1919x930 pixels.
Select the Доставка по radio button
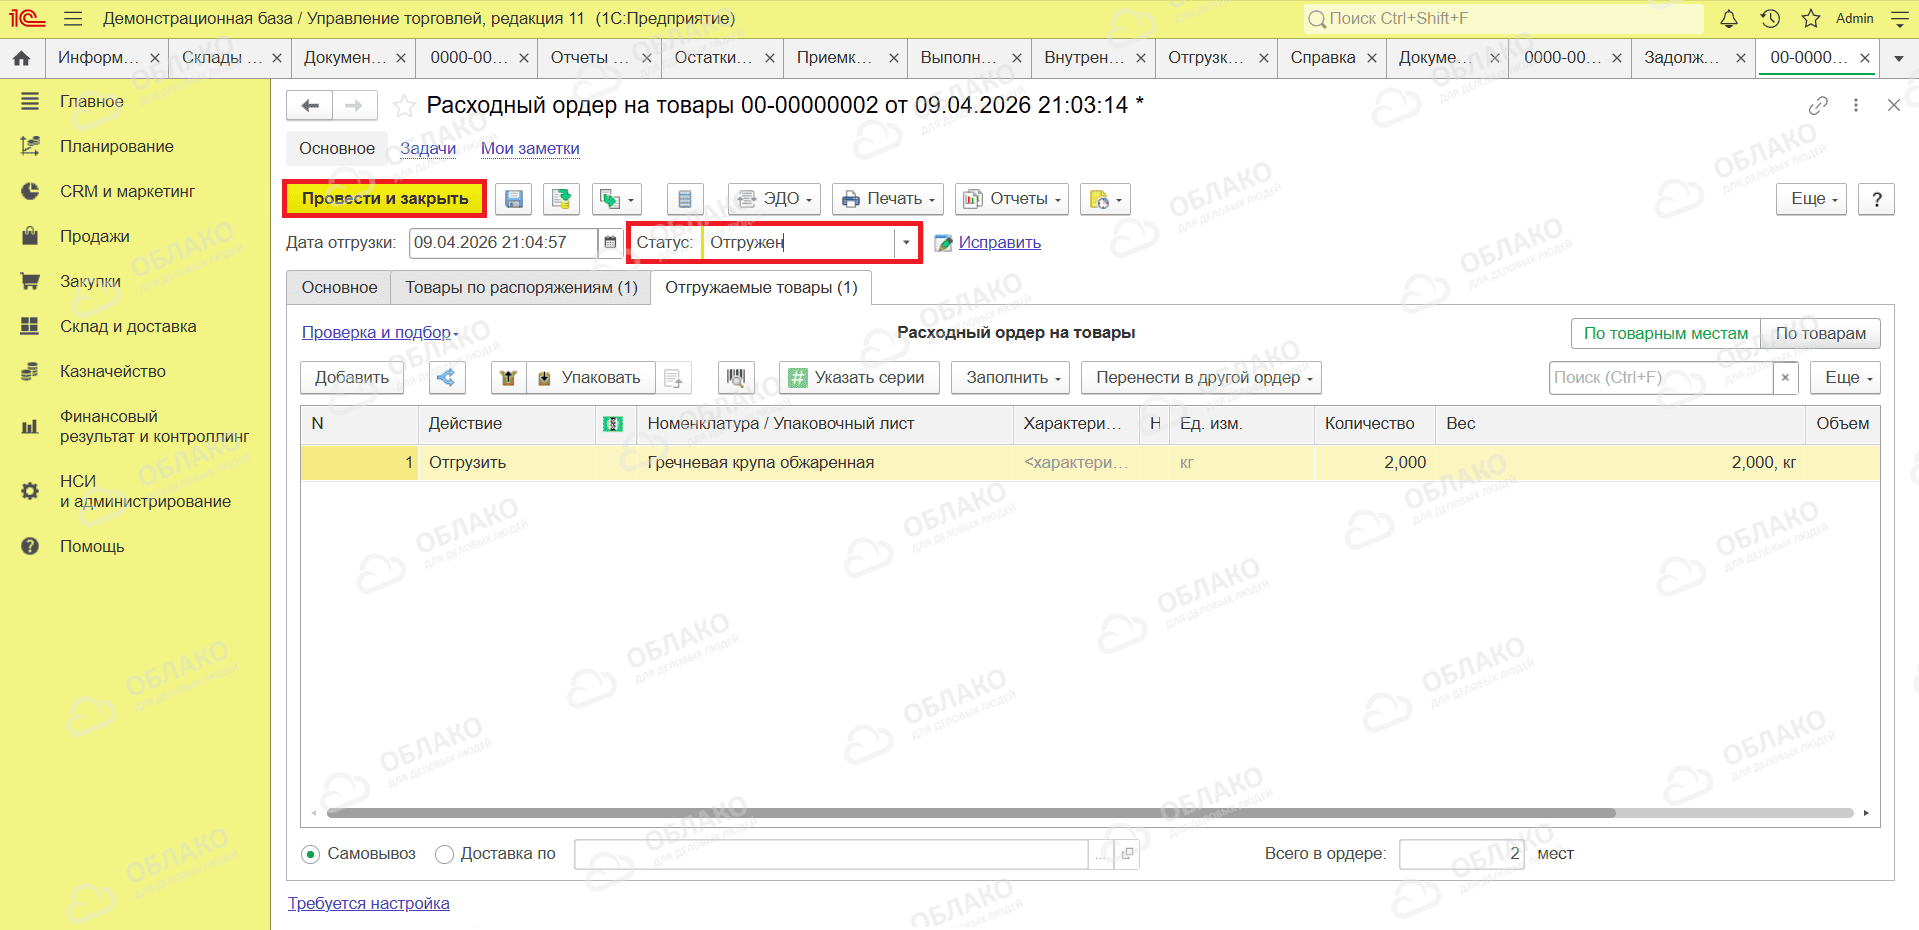pos(445,854)
